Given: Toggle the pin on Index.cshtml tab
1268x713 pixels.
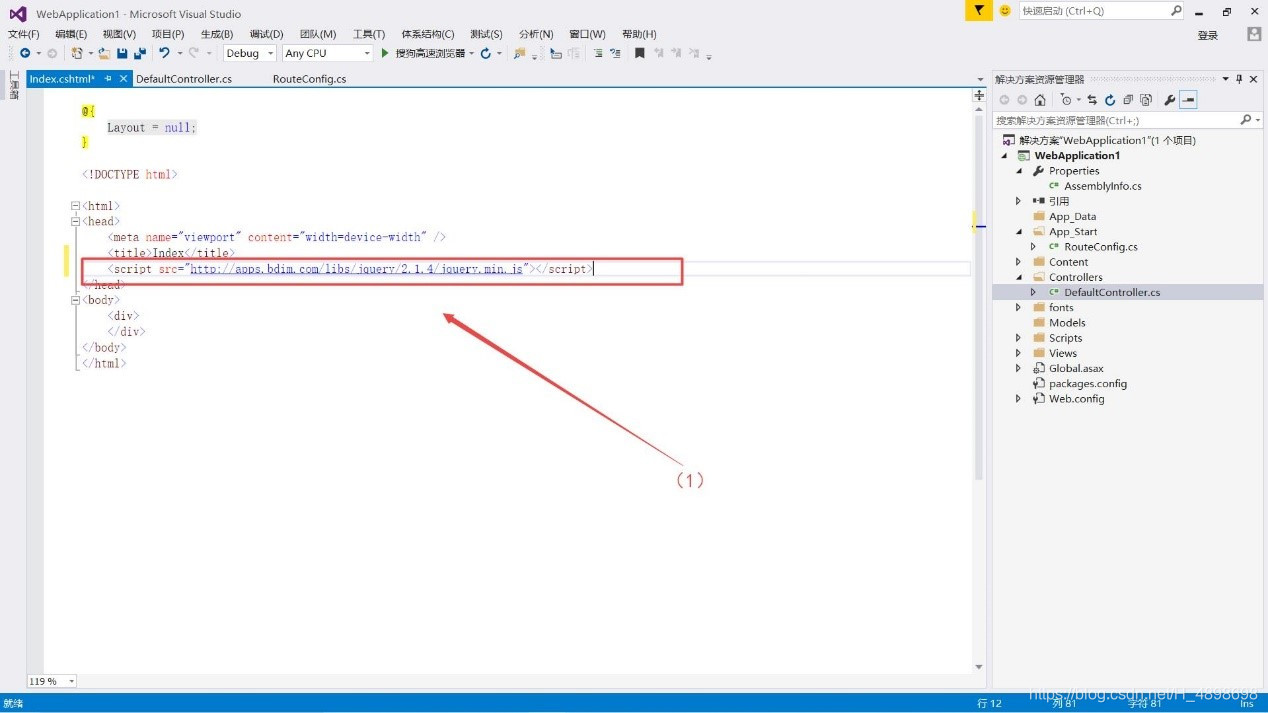Looking at the screenshot, I should coord(108,79).
